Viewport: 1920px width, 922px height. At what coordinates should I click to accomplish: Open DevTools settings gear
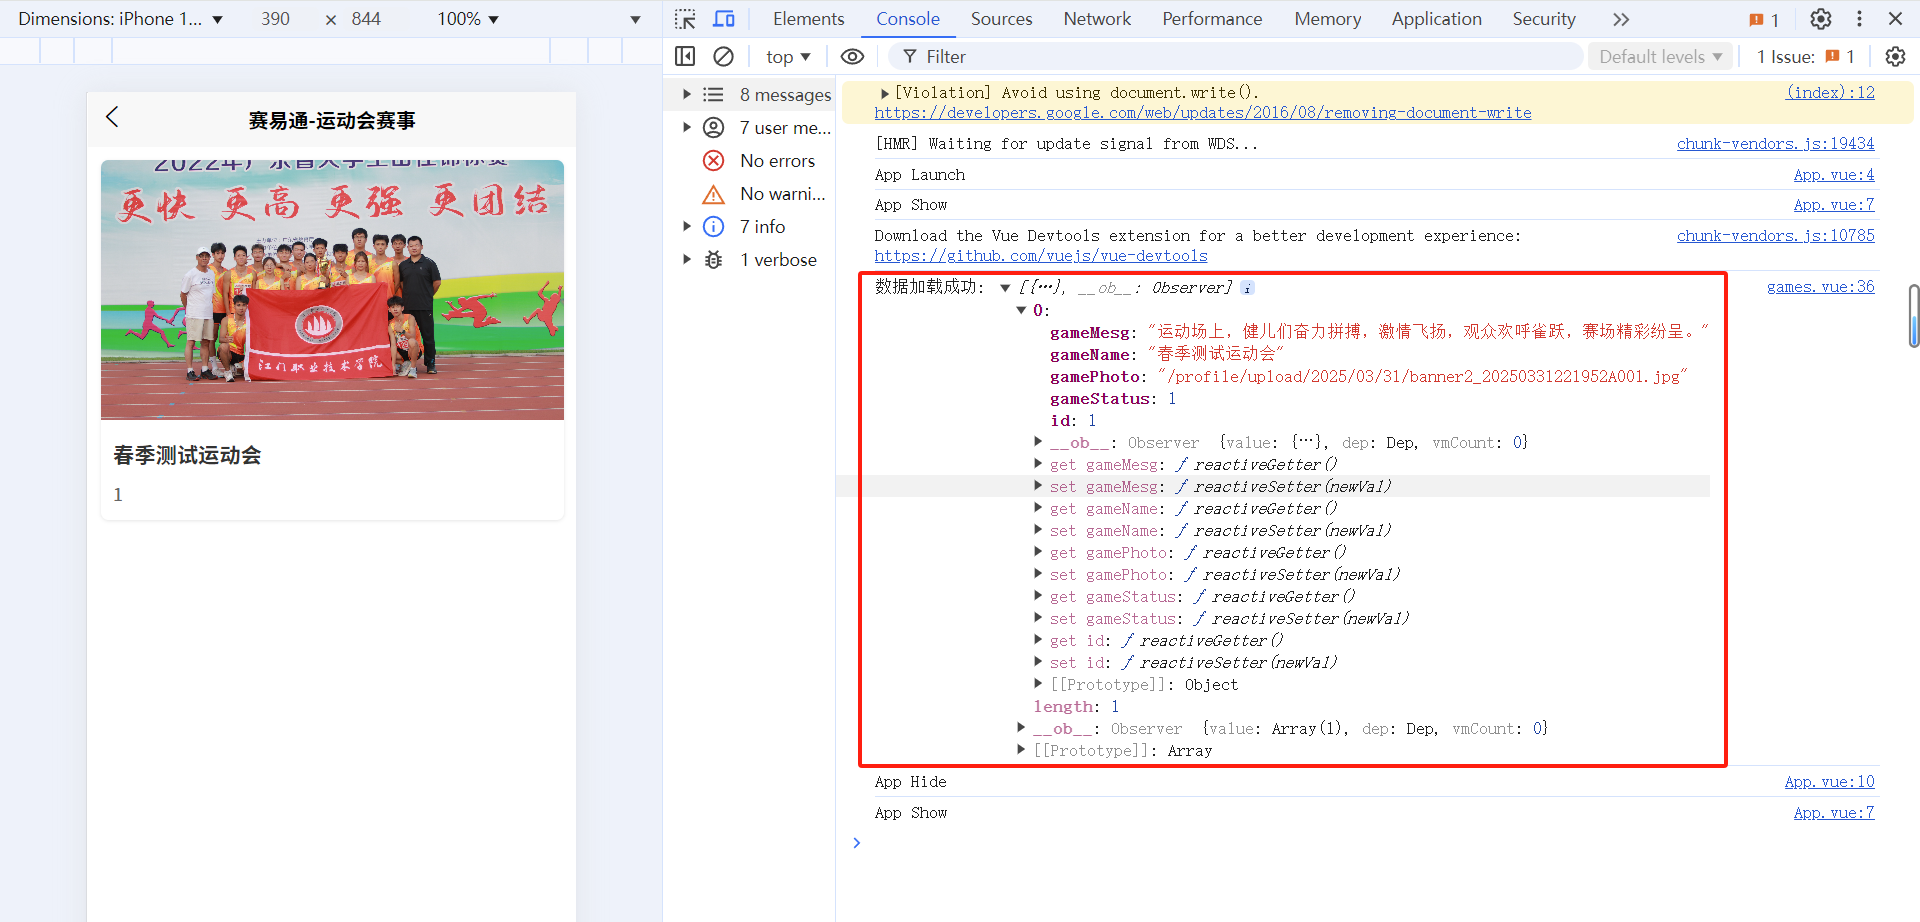click(1821, 19)
